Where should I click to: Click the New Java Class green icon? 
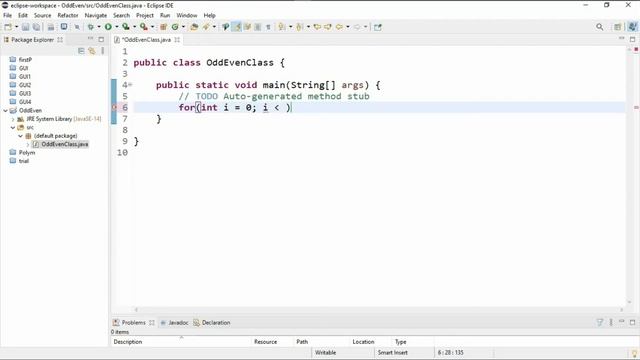[x=175, y=27]
